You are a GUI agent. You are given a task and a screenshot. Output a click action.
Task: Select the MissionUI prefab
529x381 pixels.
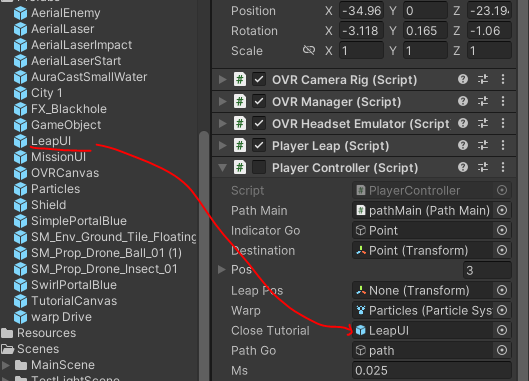[x=58, y=157]
